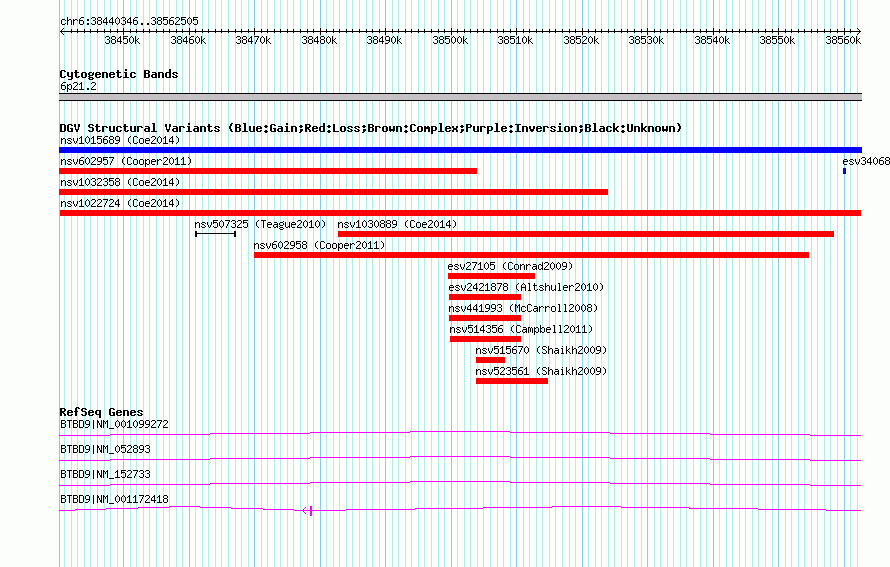
Task: Click the red nsv514356 loss bar
Action: (x=485, y=339)
